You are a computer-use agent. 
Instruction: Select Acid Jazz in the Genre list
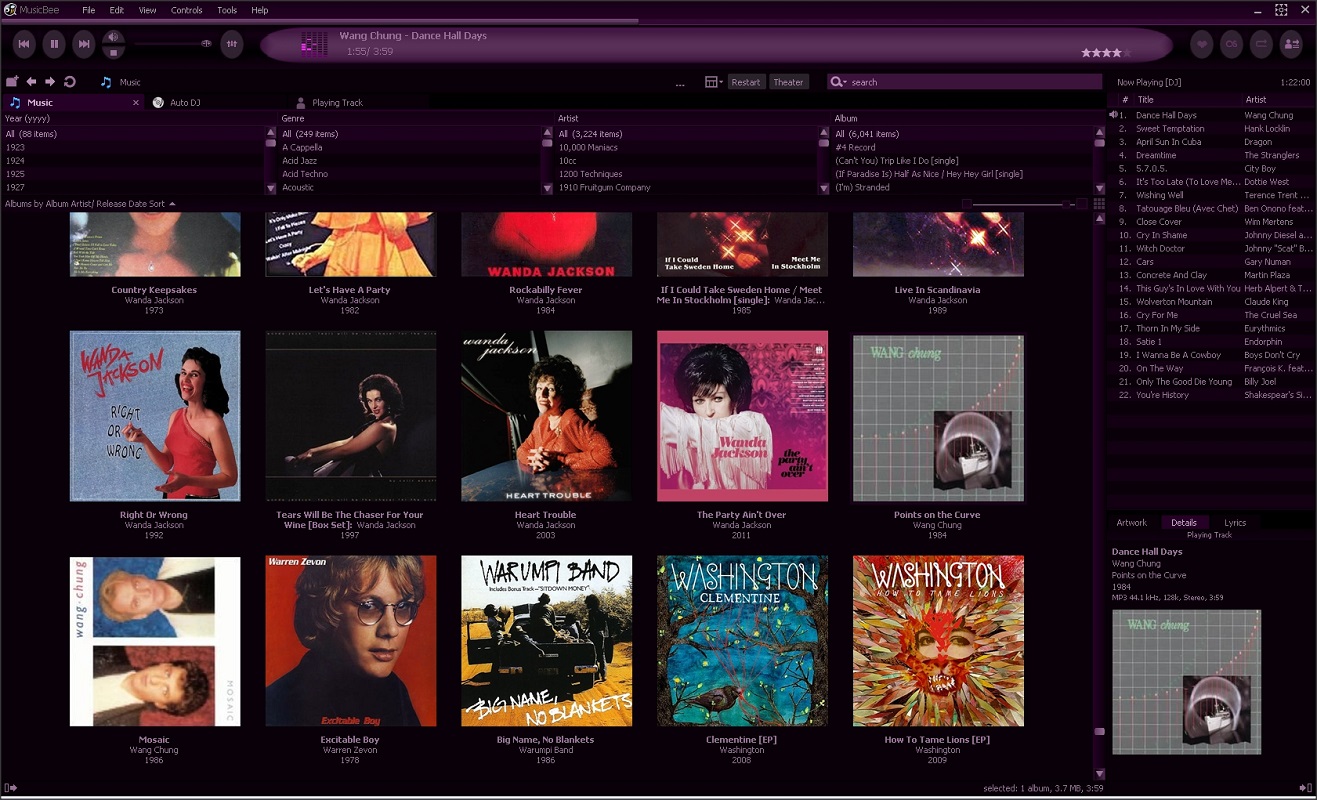click(299, 160)
